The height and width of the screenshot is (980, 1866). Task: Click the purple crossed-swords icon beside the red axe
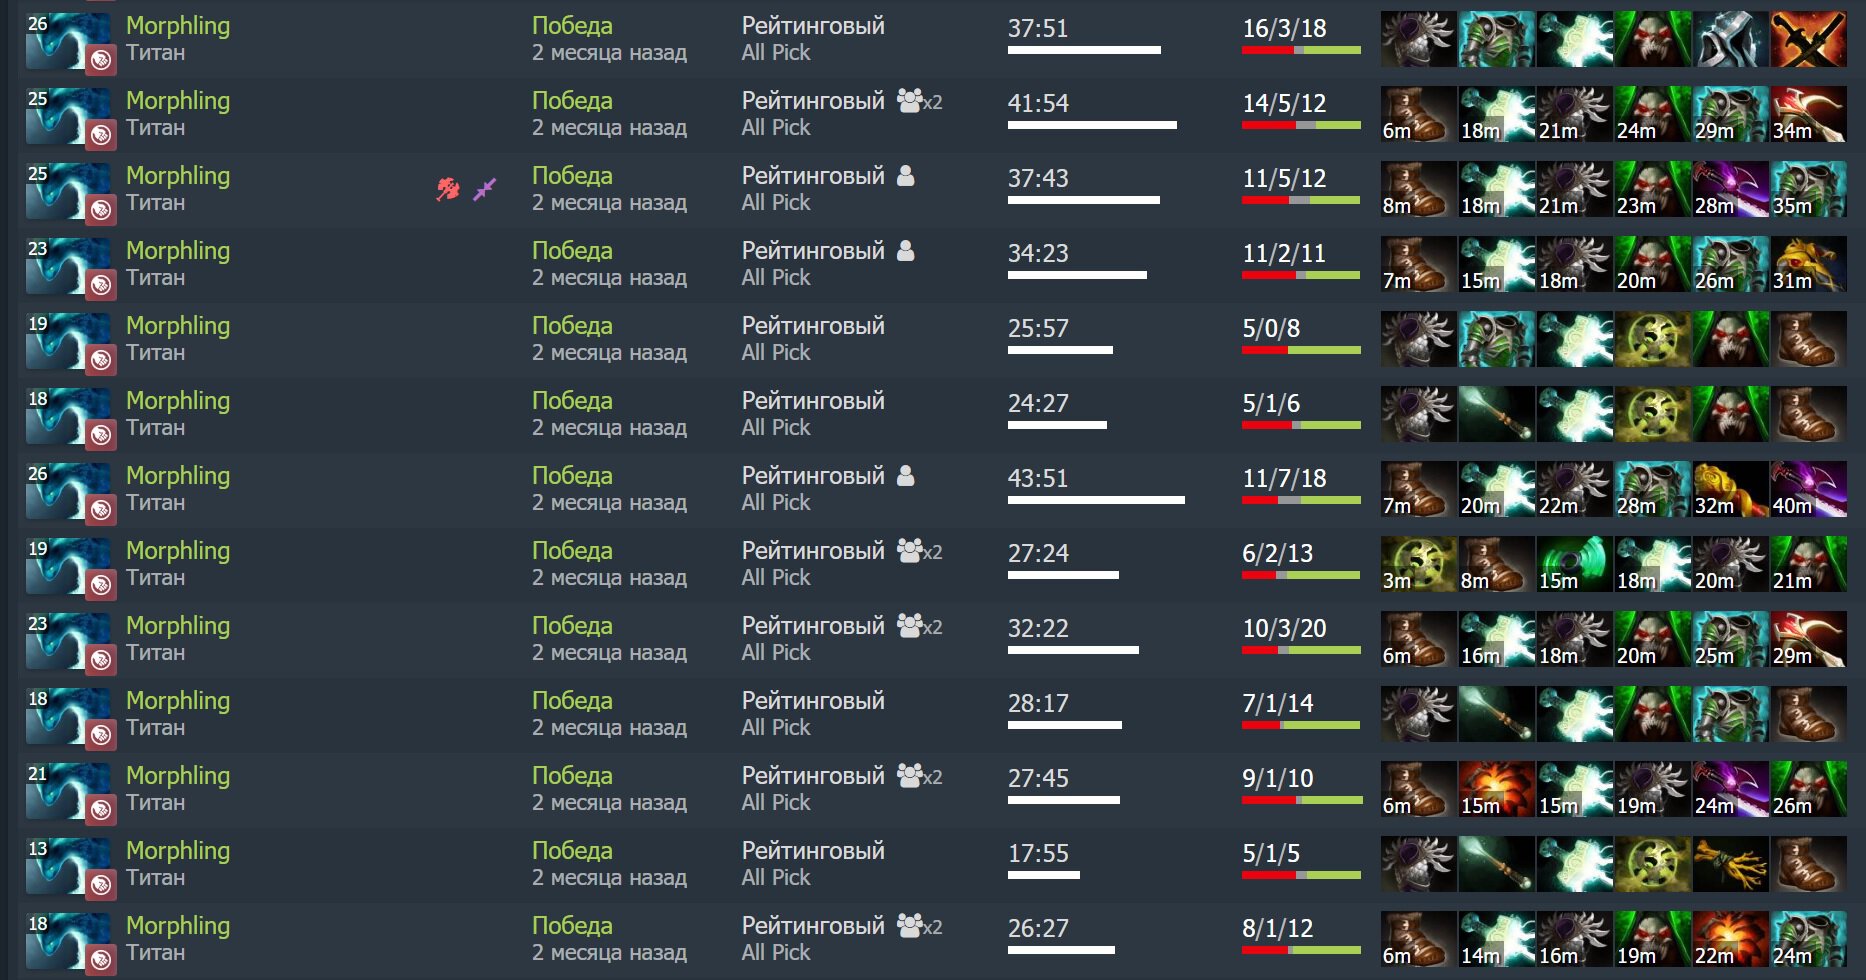[x=485, y=188]
